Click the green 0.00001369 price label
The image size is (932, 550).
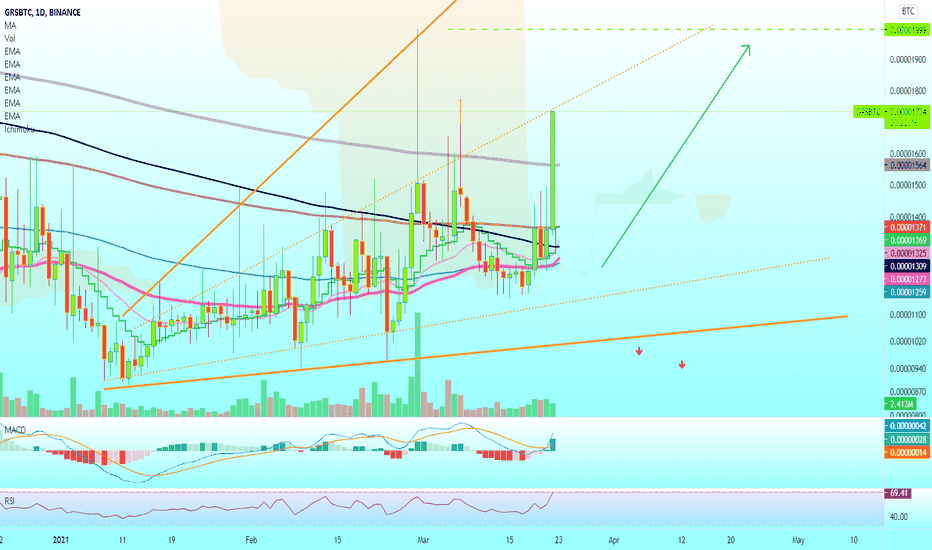pyautogui.click(x=906, y=240)
